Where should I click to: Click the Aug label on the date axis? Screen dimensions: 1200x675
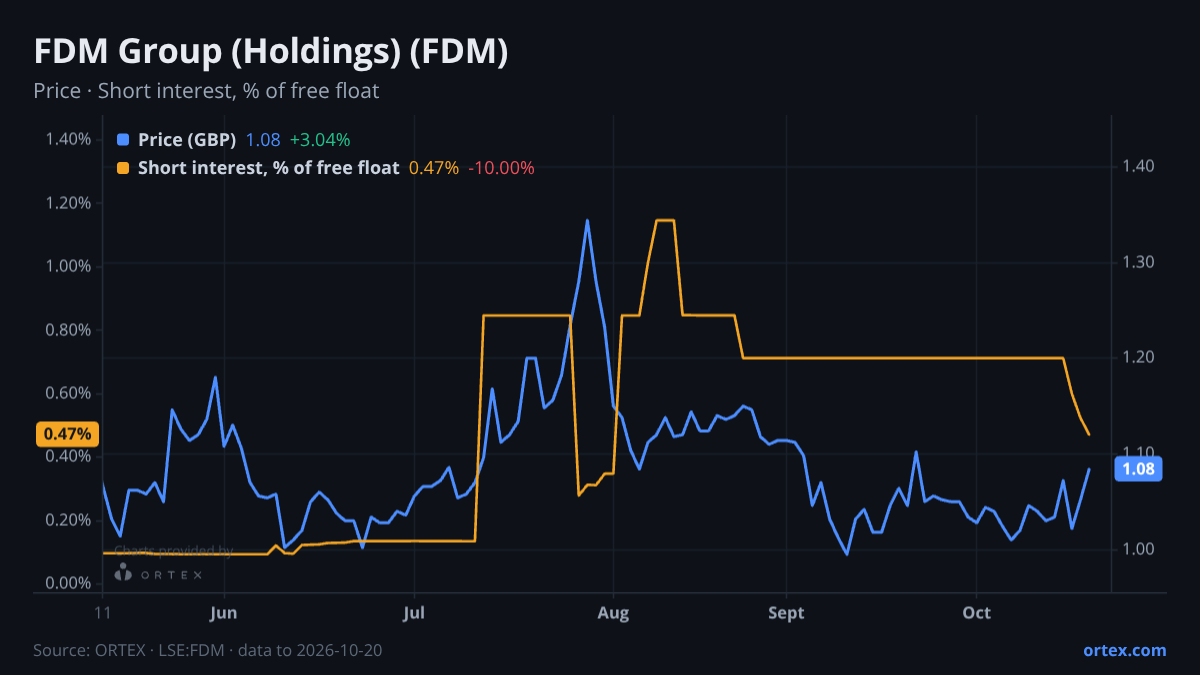tap(613, 612)
